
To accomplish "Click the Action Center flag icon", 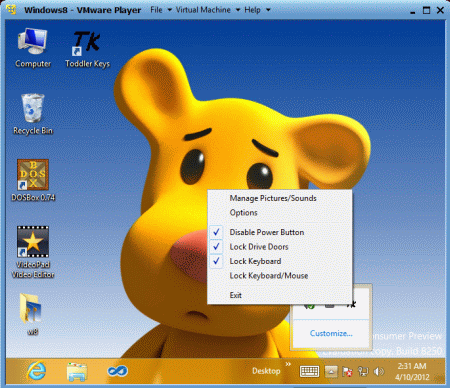I will (x=347, y=372).
